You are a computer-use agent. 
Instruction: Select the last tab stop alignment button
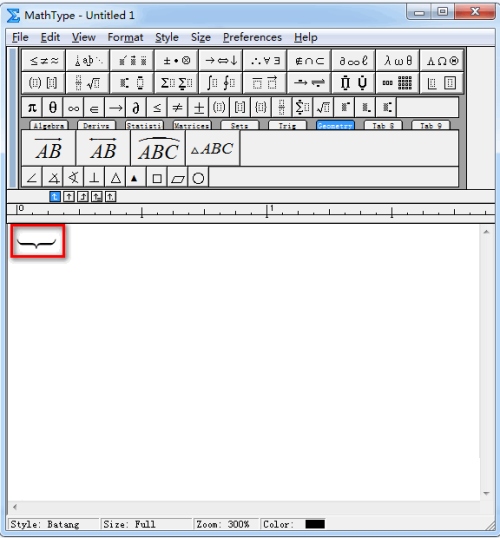(111, 197)
